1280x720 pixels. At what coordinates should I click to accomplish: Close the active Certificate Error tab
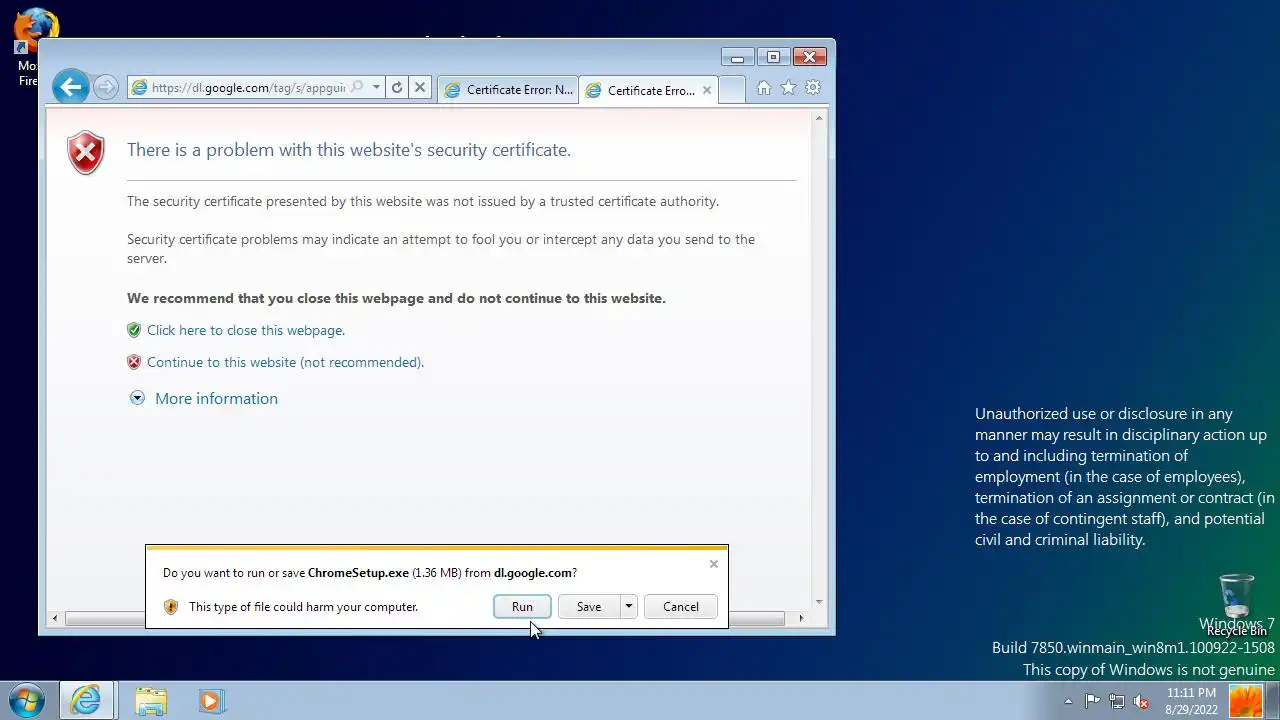coord(707,90)
